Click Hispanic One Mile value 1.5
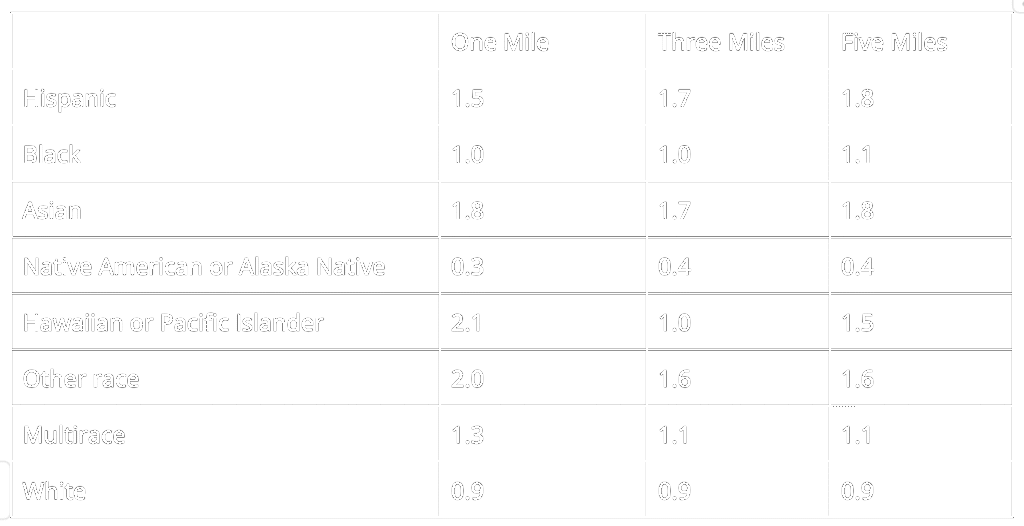 467,98
